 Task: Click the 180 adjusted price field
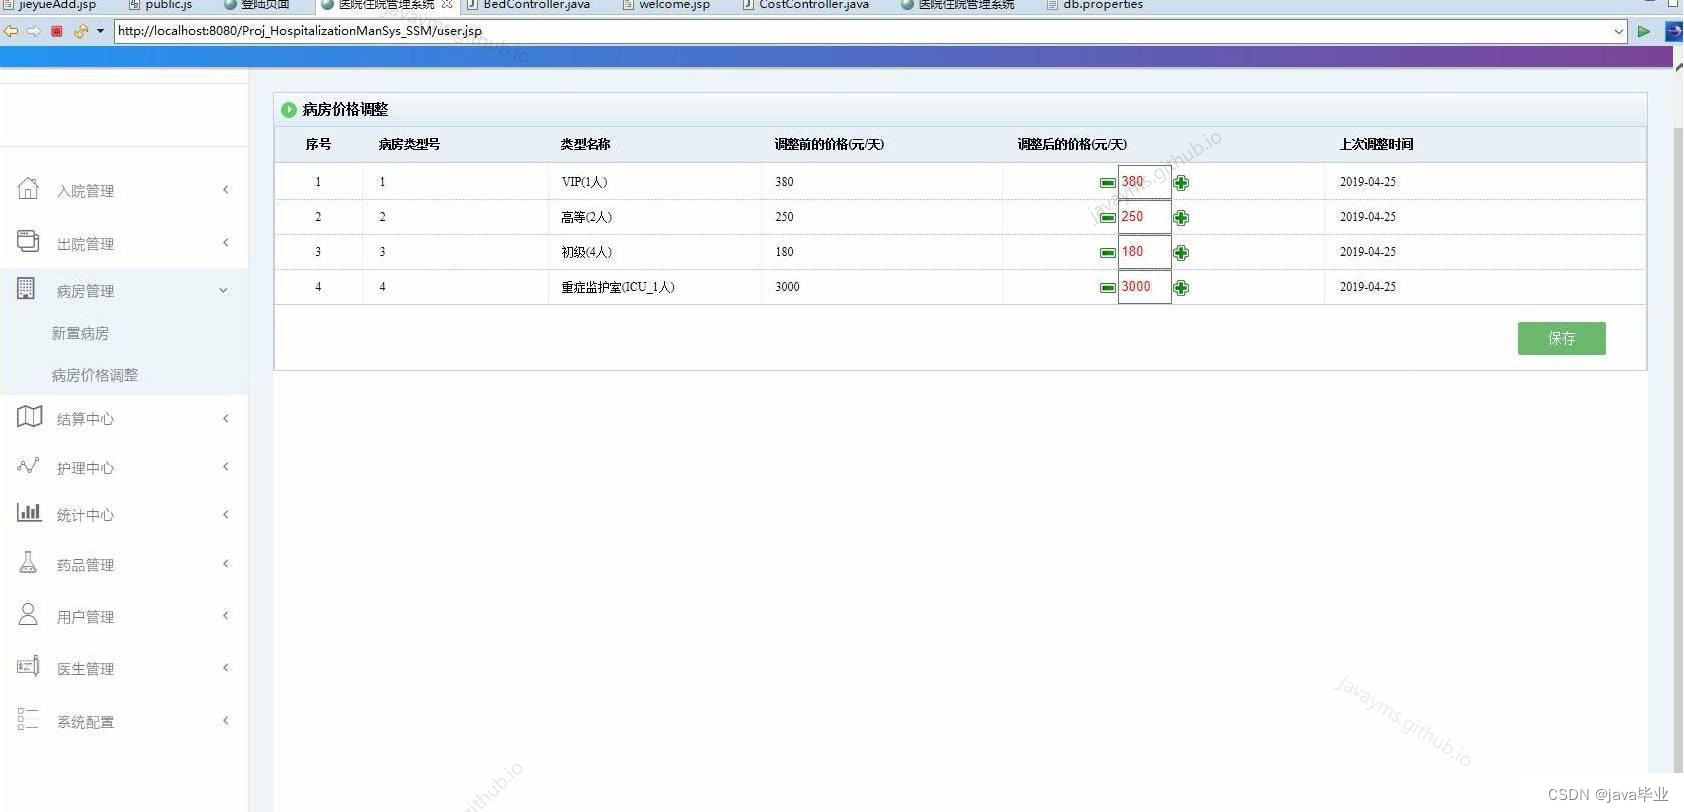tap(1144, 252)
